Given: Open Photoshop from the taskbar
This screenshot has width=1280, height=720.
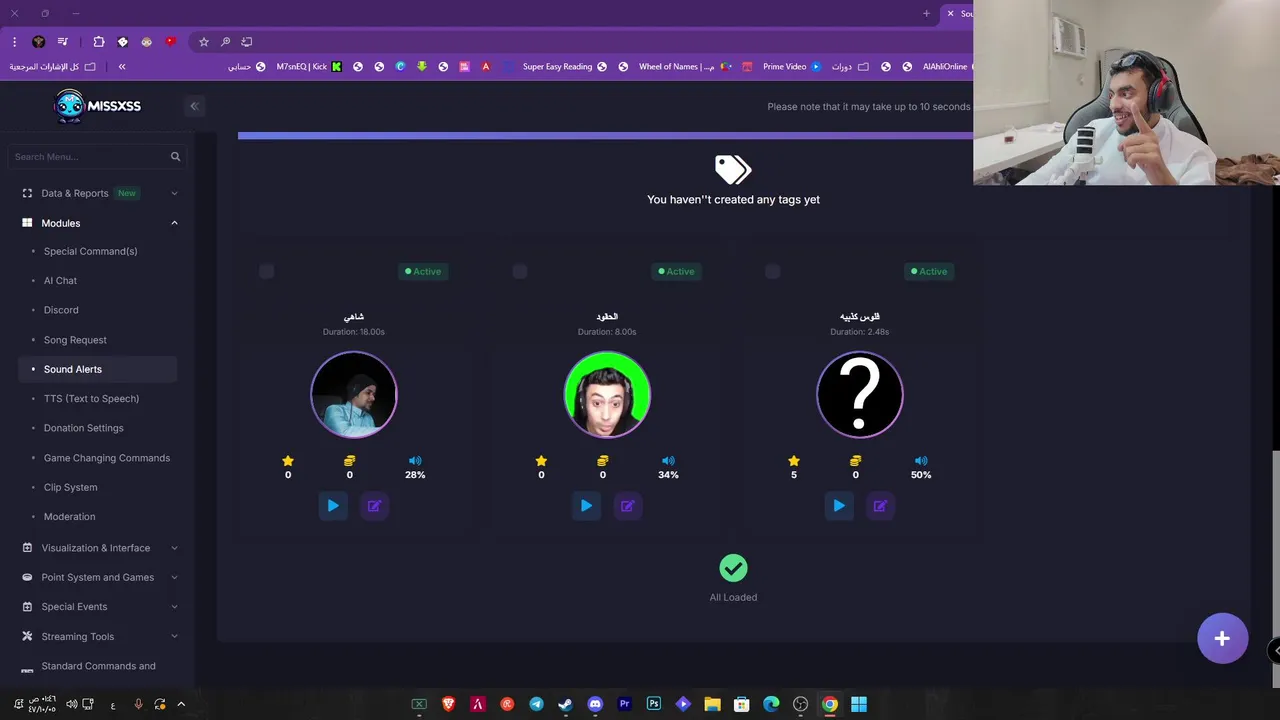Looking at the screenshot, I should pos(654,704).
